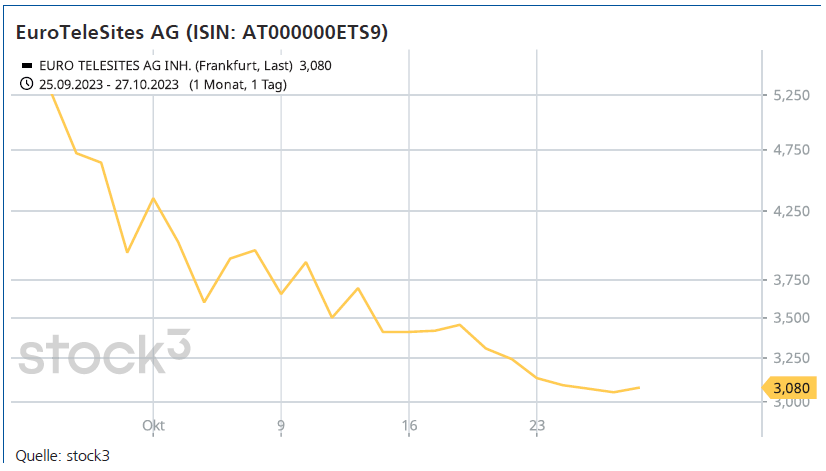Click the 3,250 y-axis label
Screen dimensions: 826x471
click(791, 358)
